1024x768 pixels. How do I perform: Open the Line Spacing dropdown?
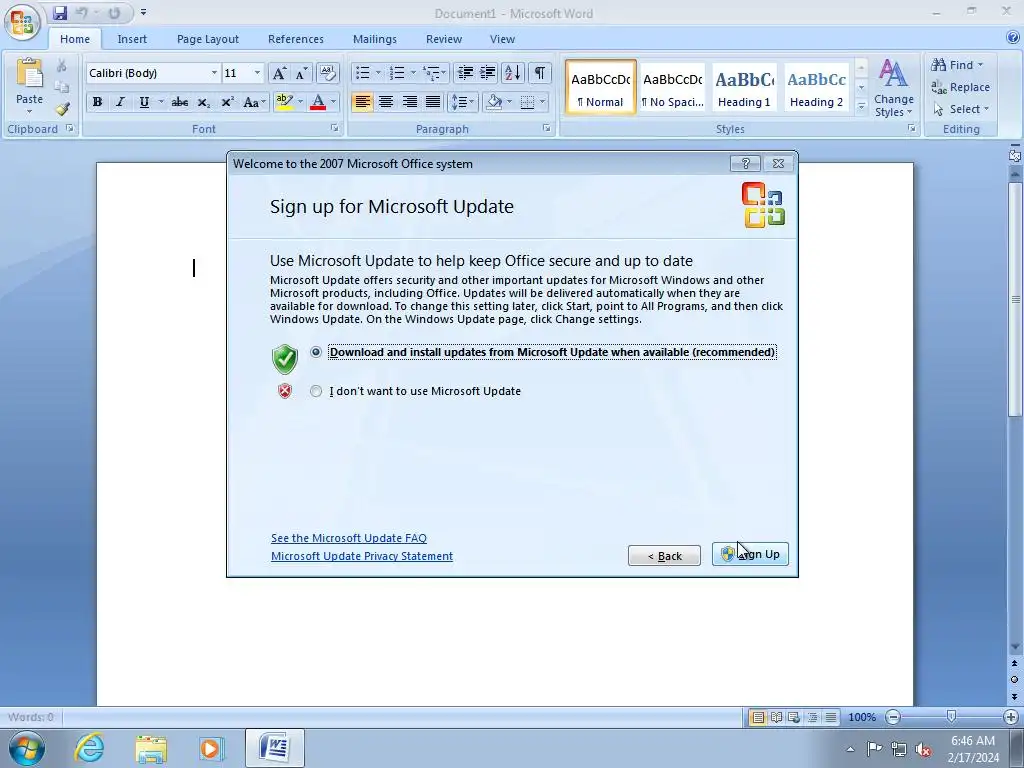point(462,102)
